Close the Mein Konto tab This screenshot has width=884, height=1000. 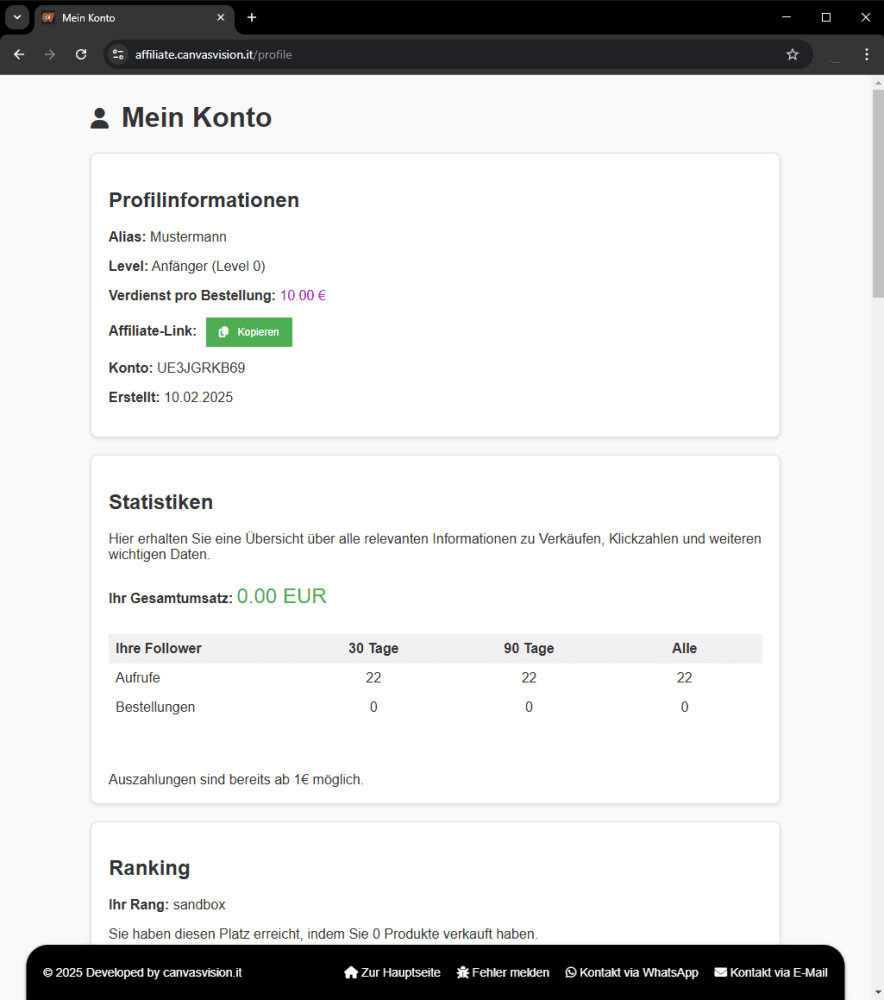[x=221, y=17]
